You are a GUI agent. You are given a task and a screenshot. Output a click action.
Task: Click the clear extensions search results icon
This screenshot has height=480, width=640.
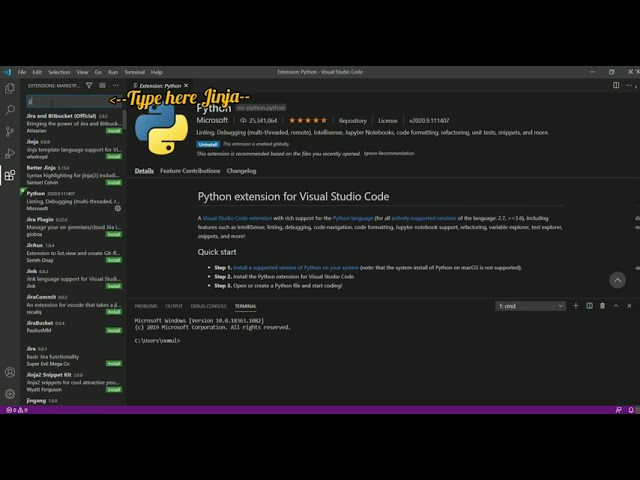102,85
